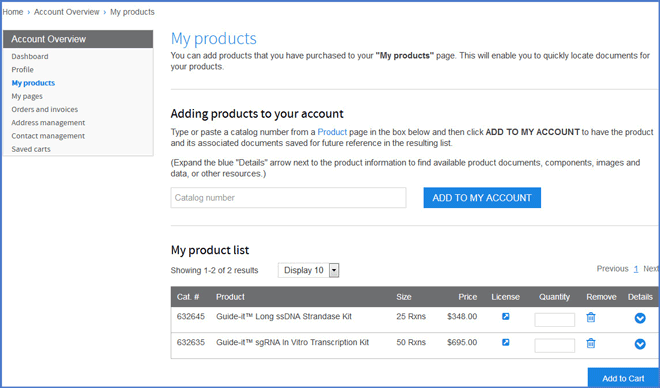This screenshot has height=388, width=660.
Task: Click the My product list heading
Action: [x=210, y=250]
